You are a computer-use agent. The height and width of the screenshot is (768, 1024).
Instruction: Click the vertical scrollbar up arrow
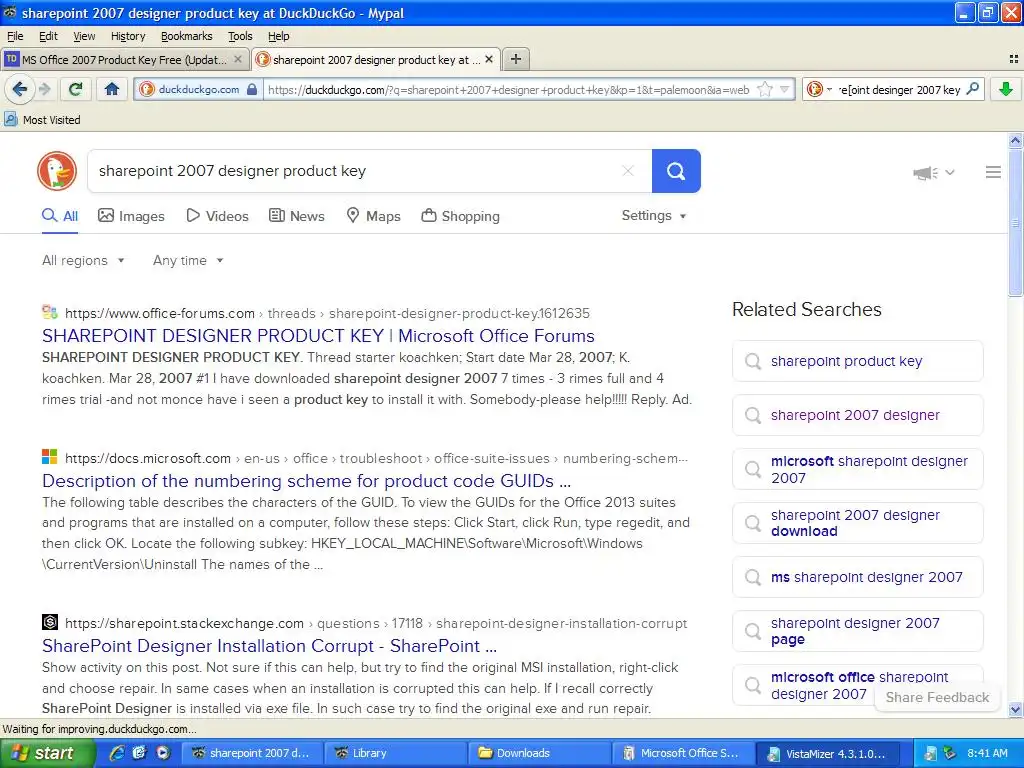(x=1015, y=140)
